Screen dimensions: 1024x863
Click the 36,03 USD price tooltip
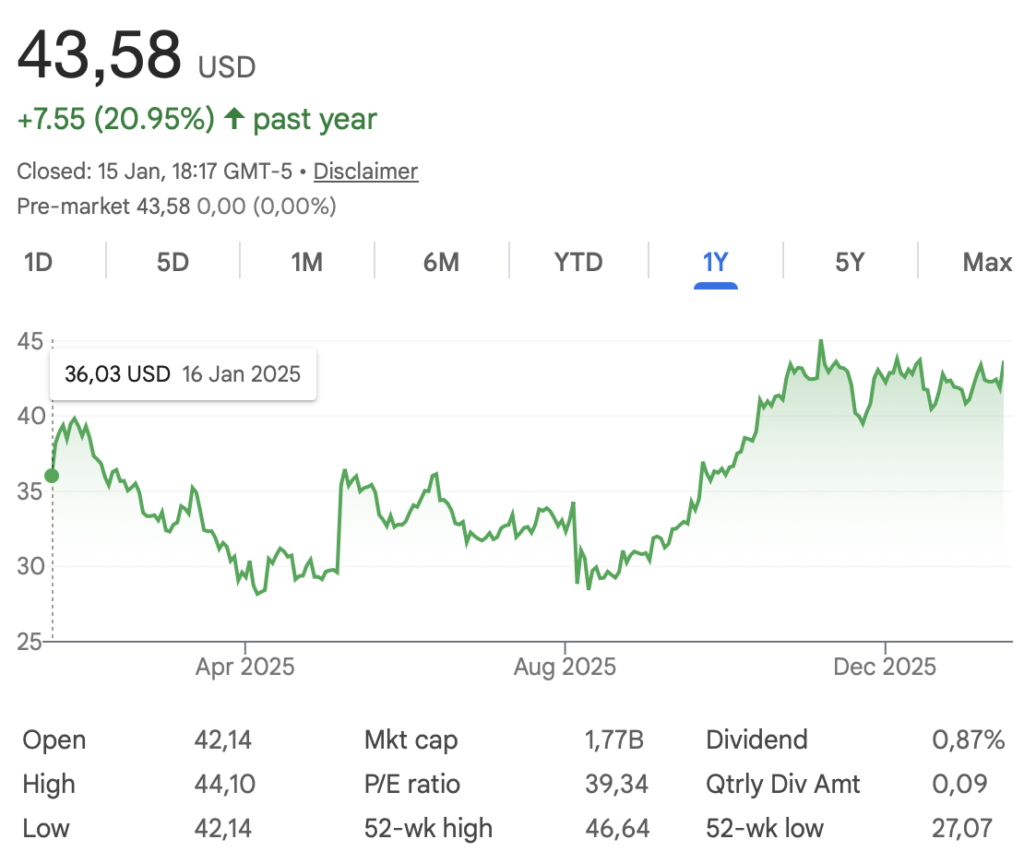(182, 375)
